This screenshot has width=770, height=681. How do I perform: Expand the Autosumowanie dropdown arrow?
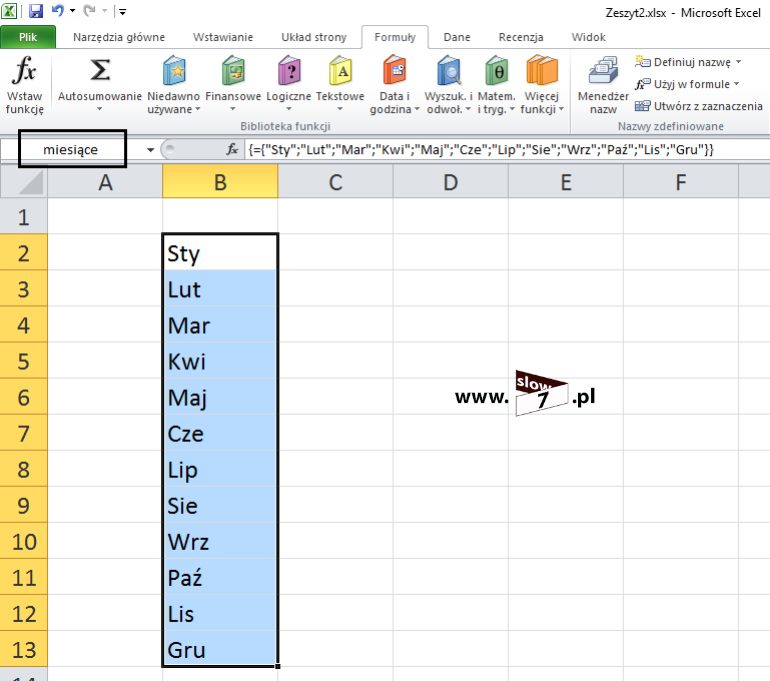pos(100,109)
